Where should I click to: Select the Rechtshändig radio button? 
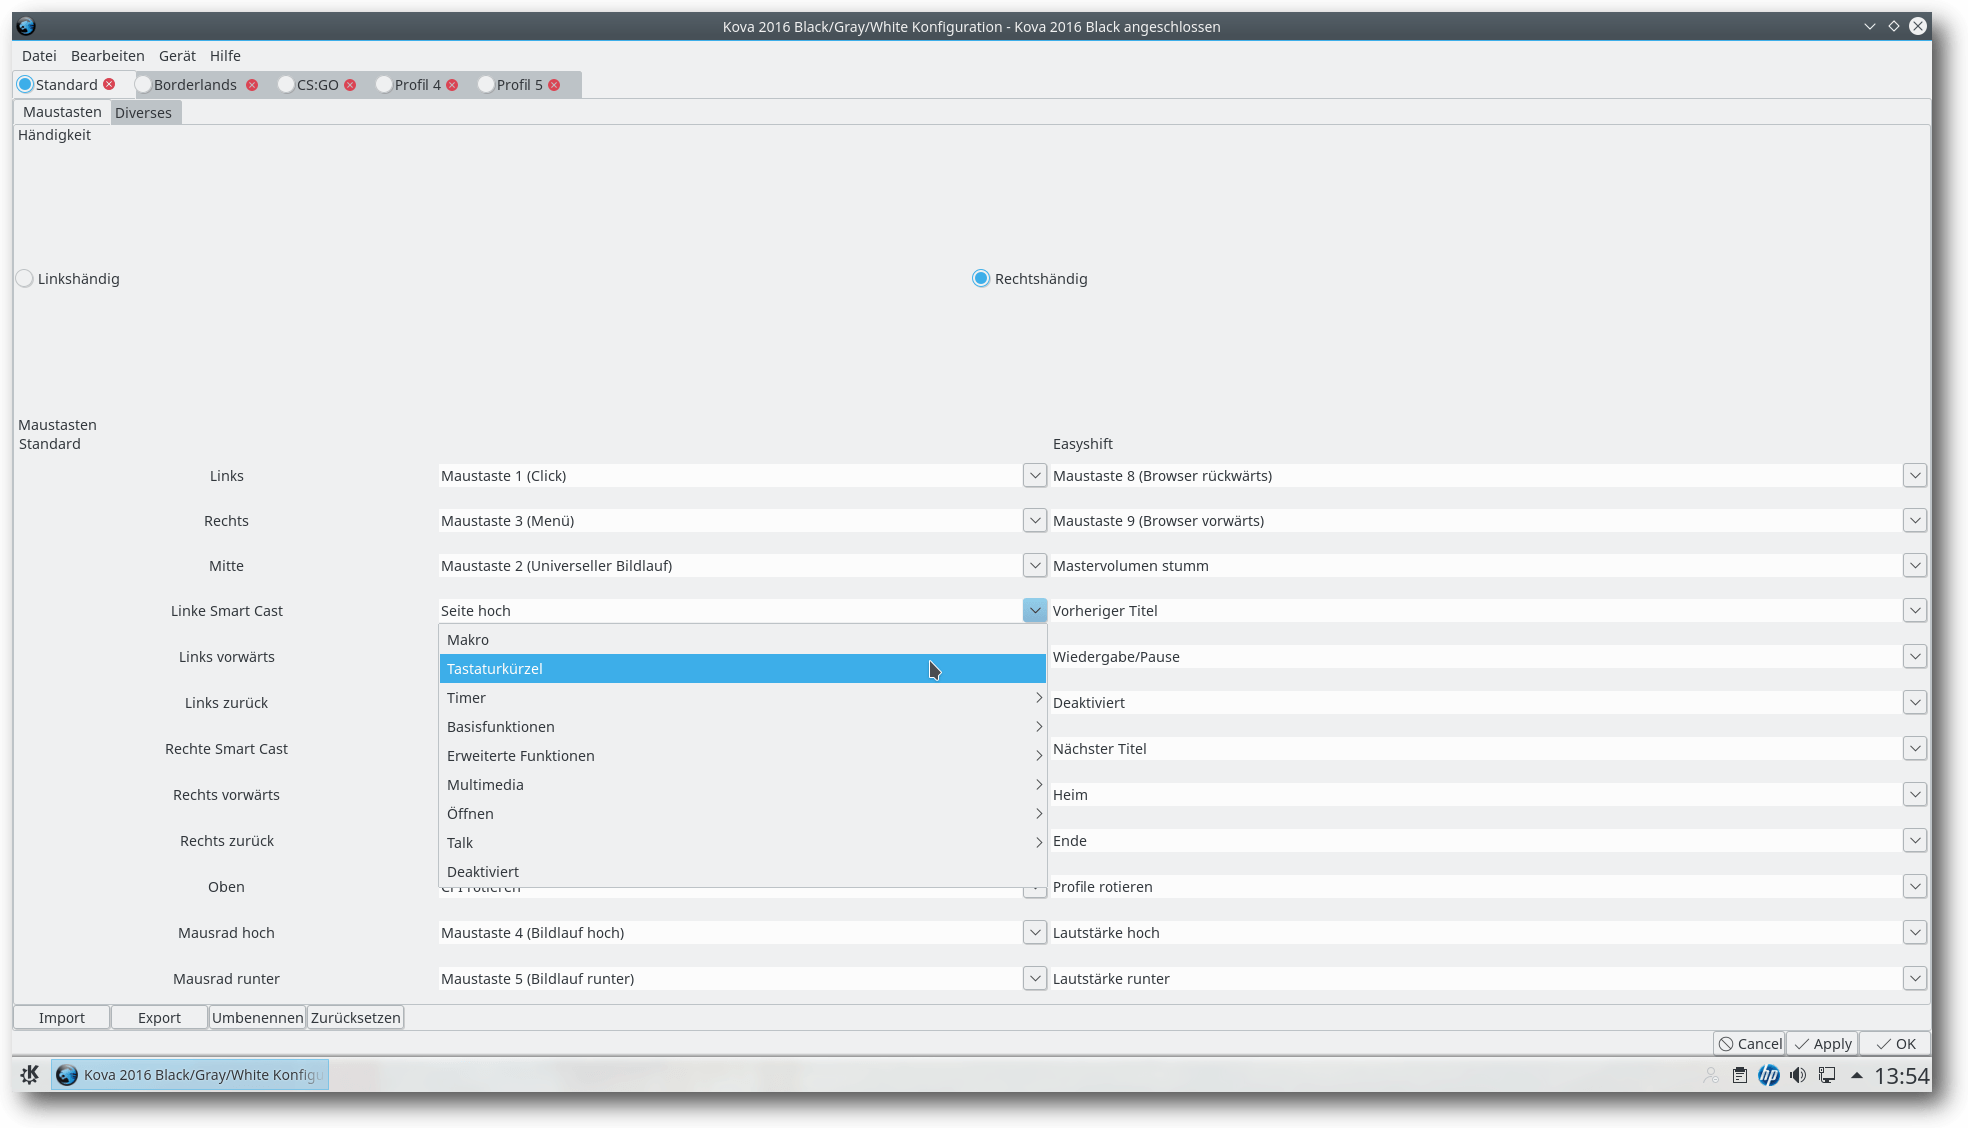pyautogui.click(x=980, y=278)
